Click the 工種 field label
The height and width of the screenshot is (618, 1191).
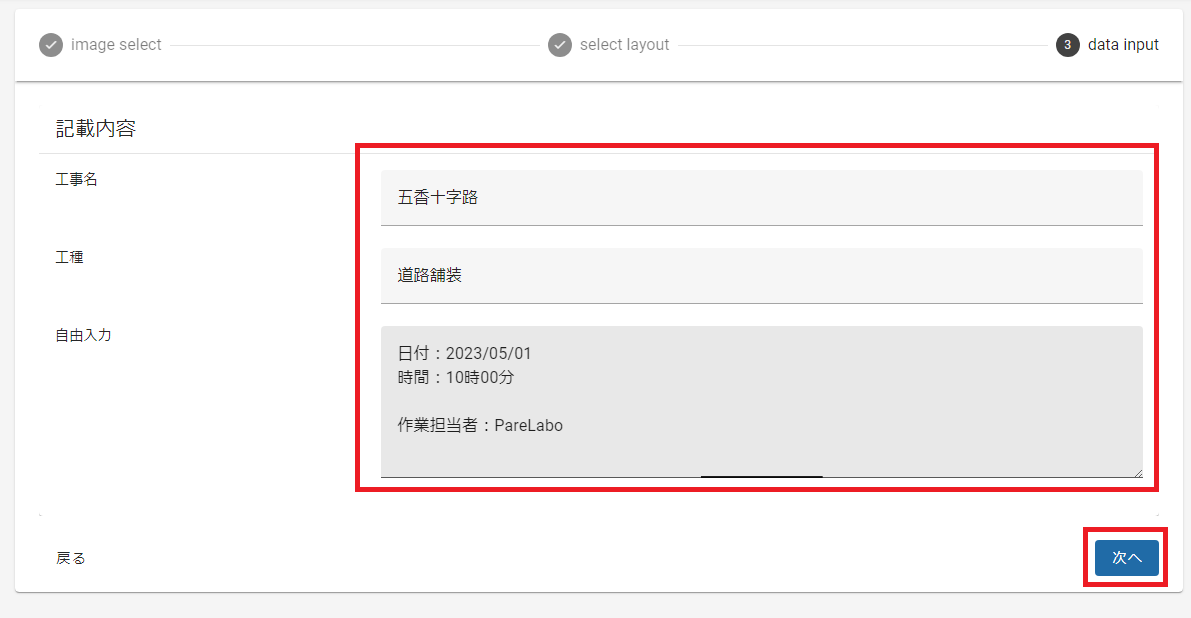69,257
